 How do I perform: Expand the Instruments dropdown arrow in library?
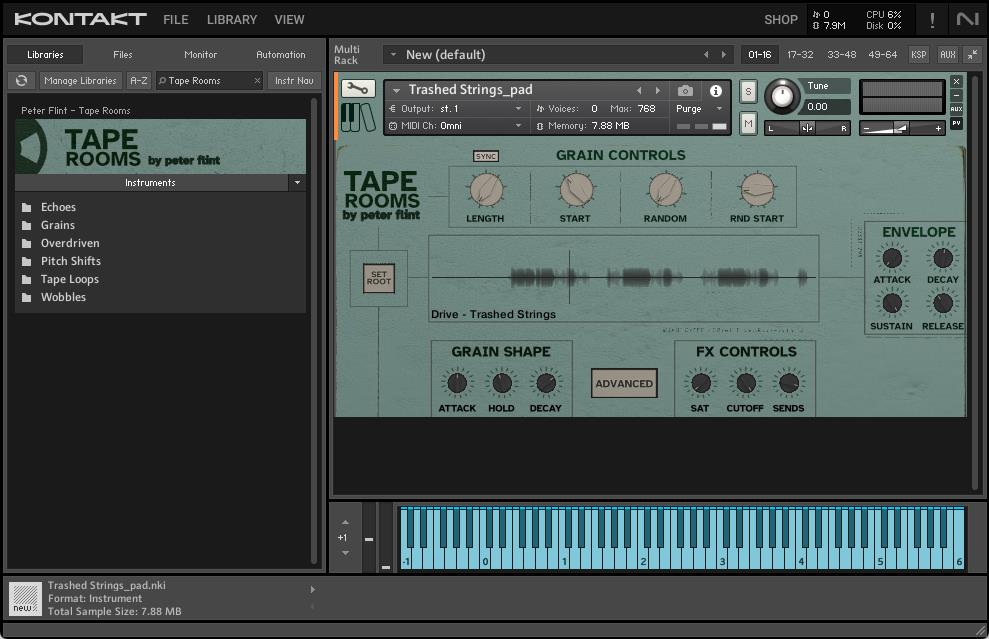pos(296,183)
